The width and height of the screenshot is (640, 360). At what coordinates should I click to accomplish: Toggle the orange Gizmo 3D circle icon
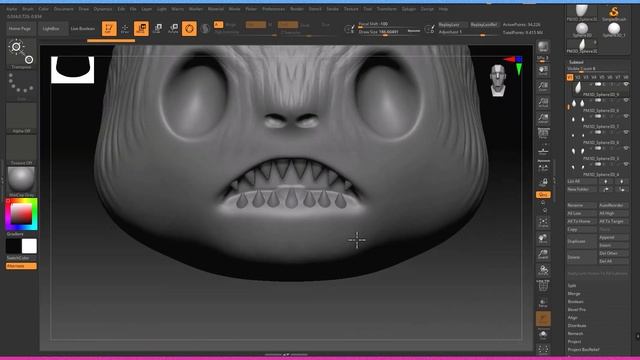189,28
